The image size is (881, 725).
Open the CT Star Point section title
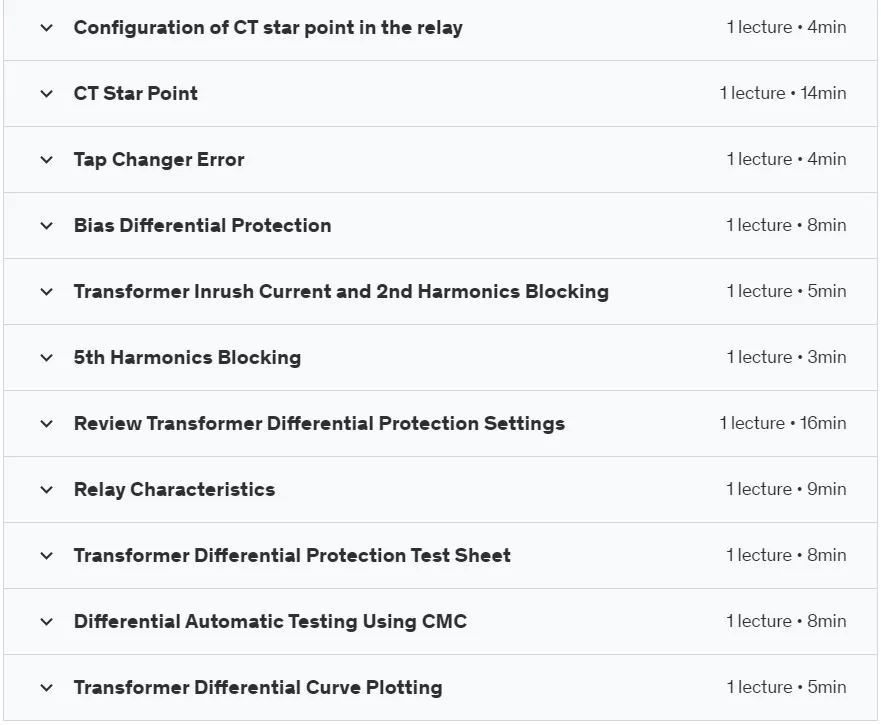click(x=135, y=93)
